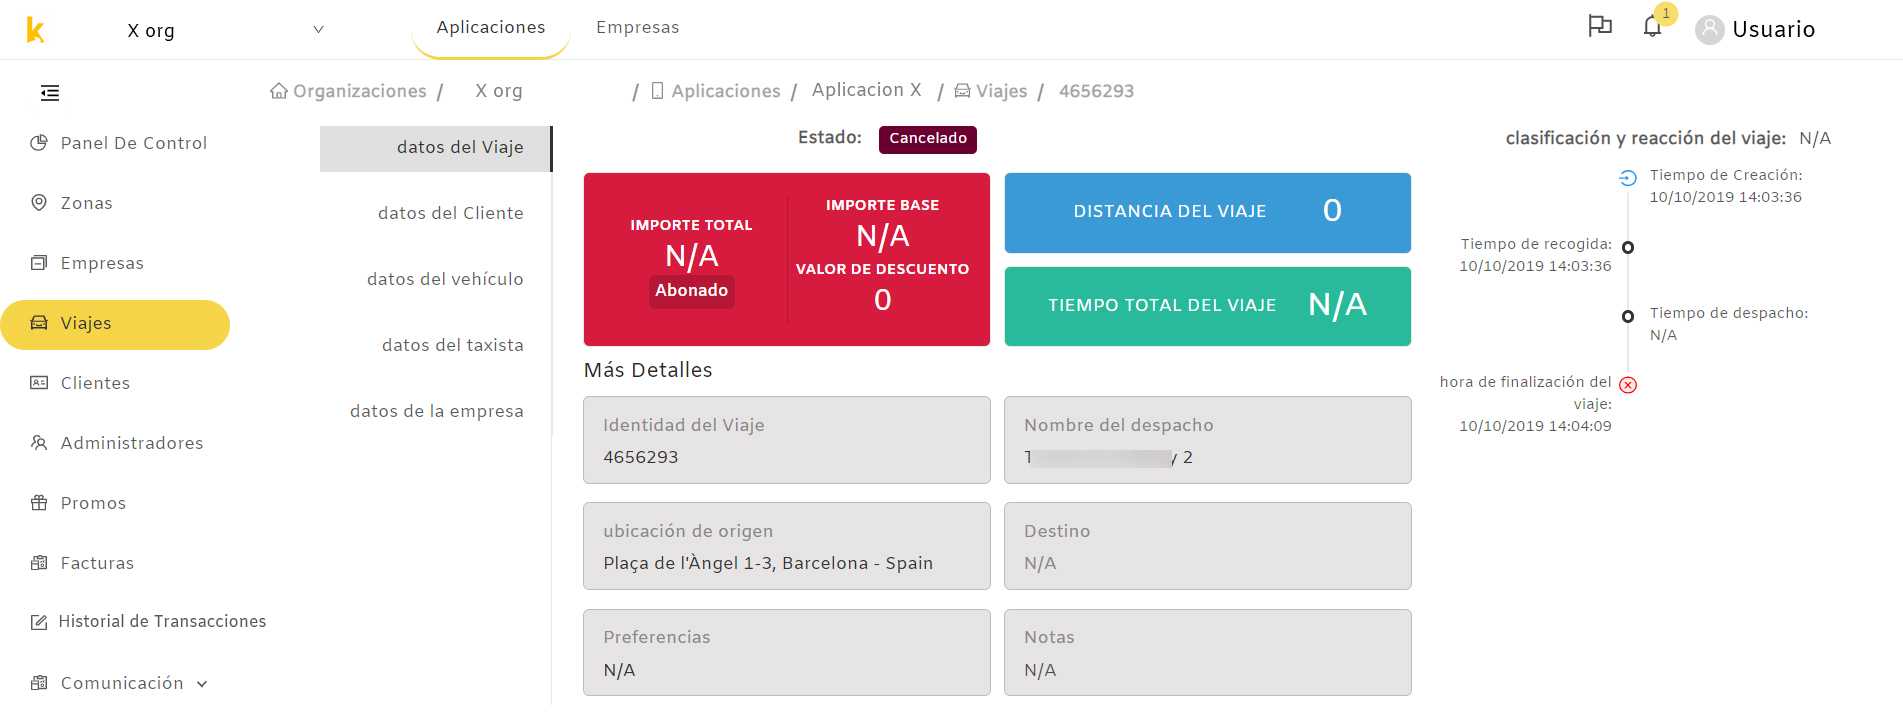Click the clasificación y reacción del viaje label
This screenshot has height=719, width=1903.
1646,138
